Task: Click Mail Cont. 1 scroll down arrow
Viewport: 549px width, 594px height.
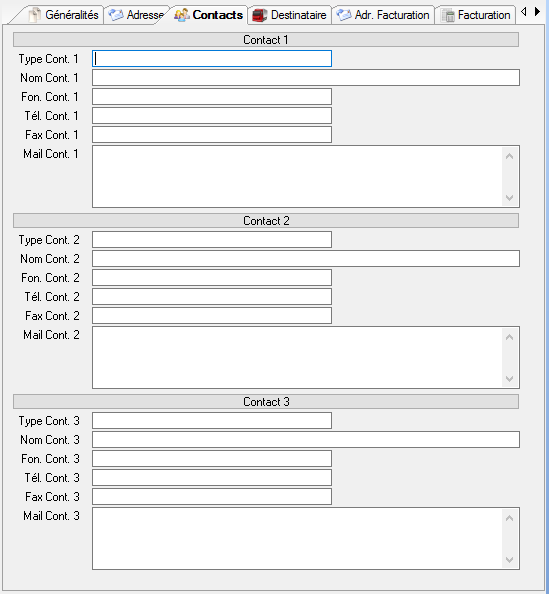Action: 510,198
